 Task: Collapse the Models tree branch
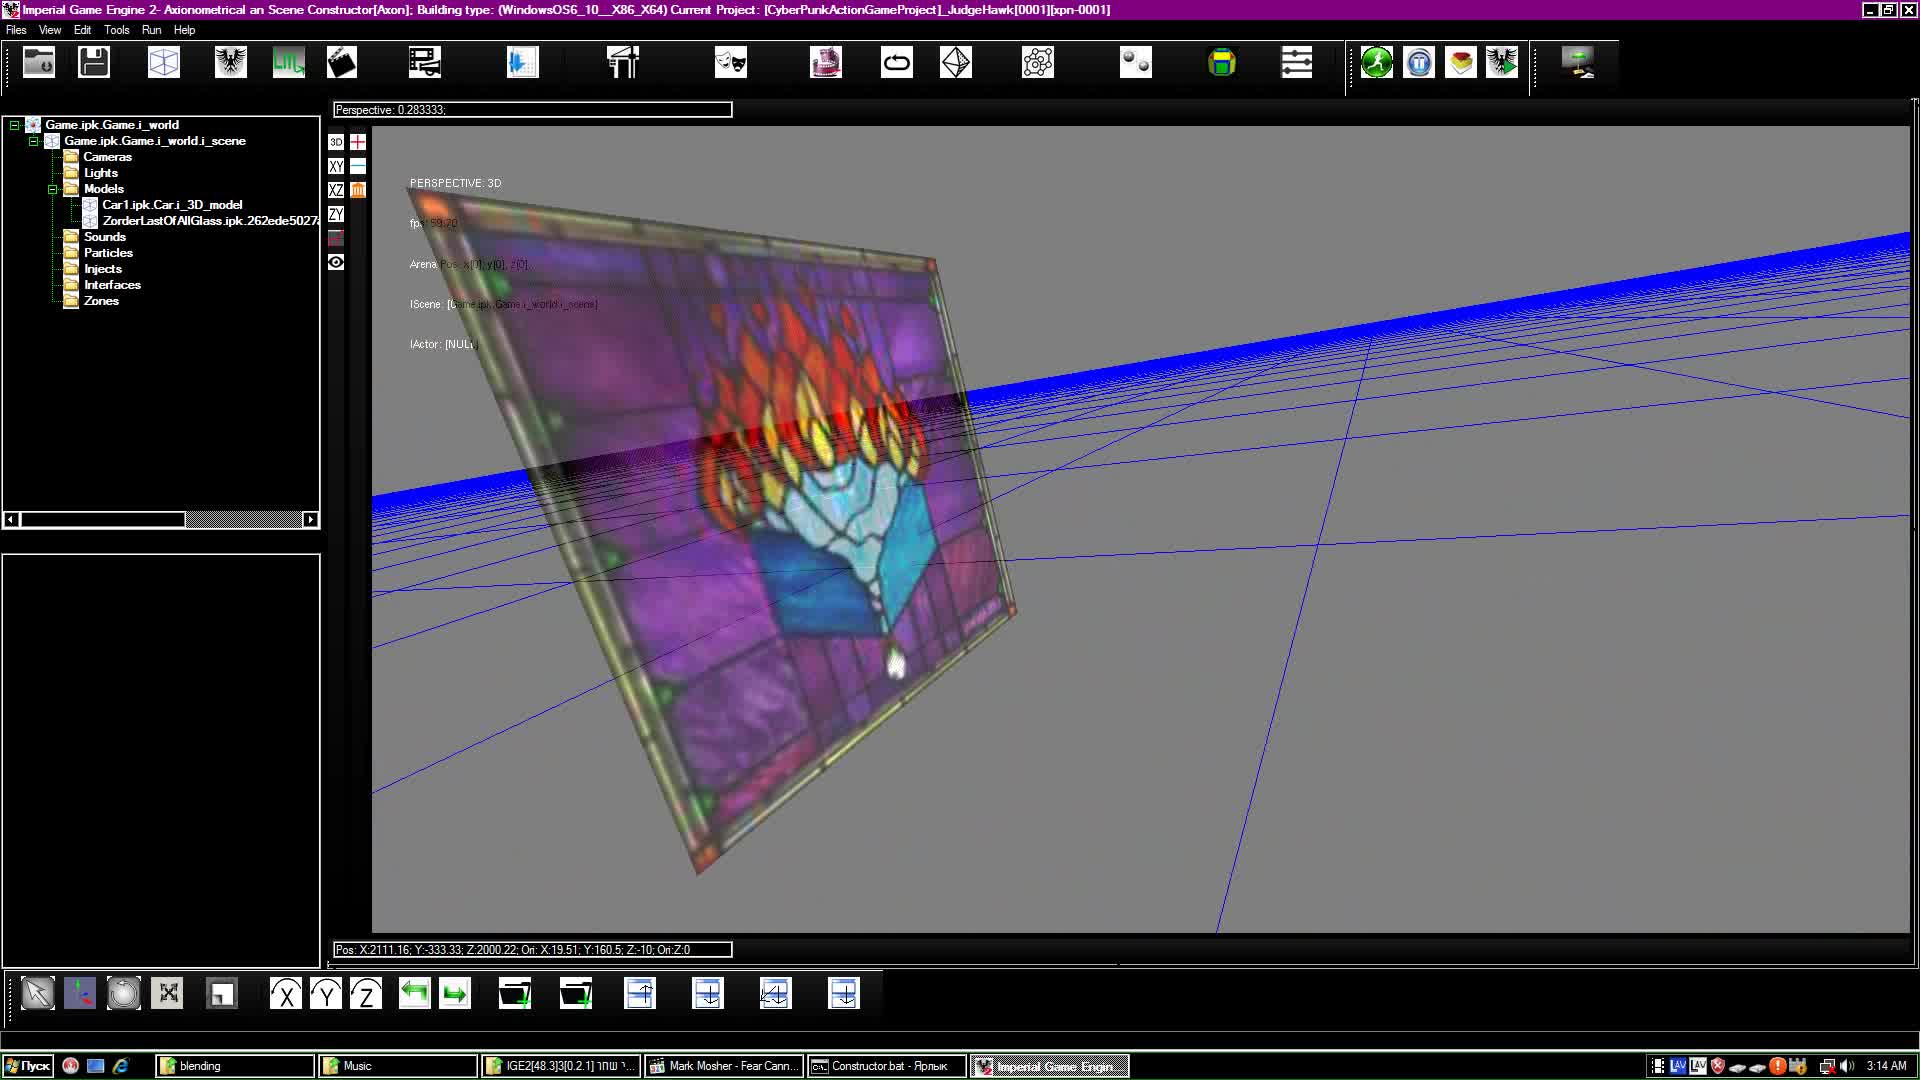point(52,189)
